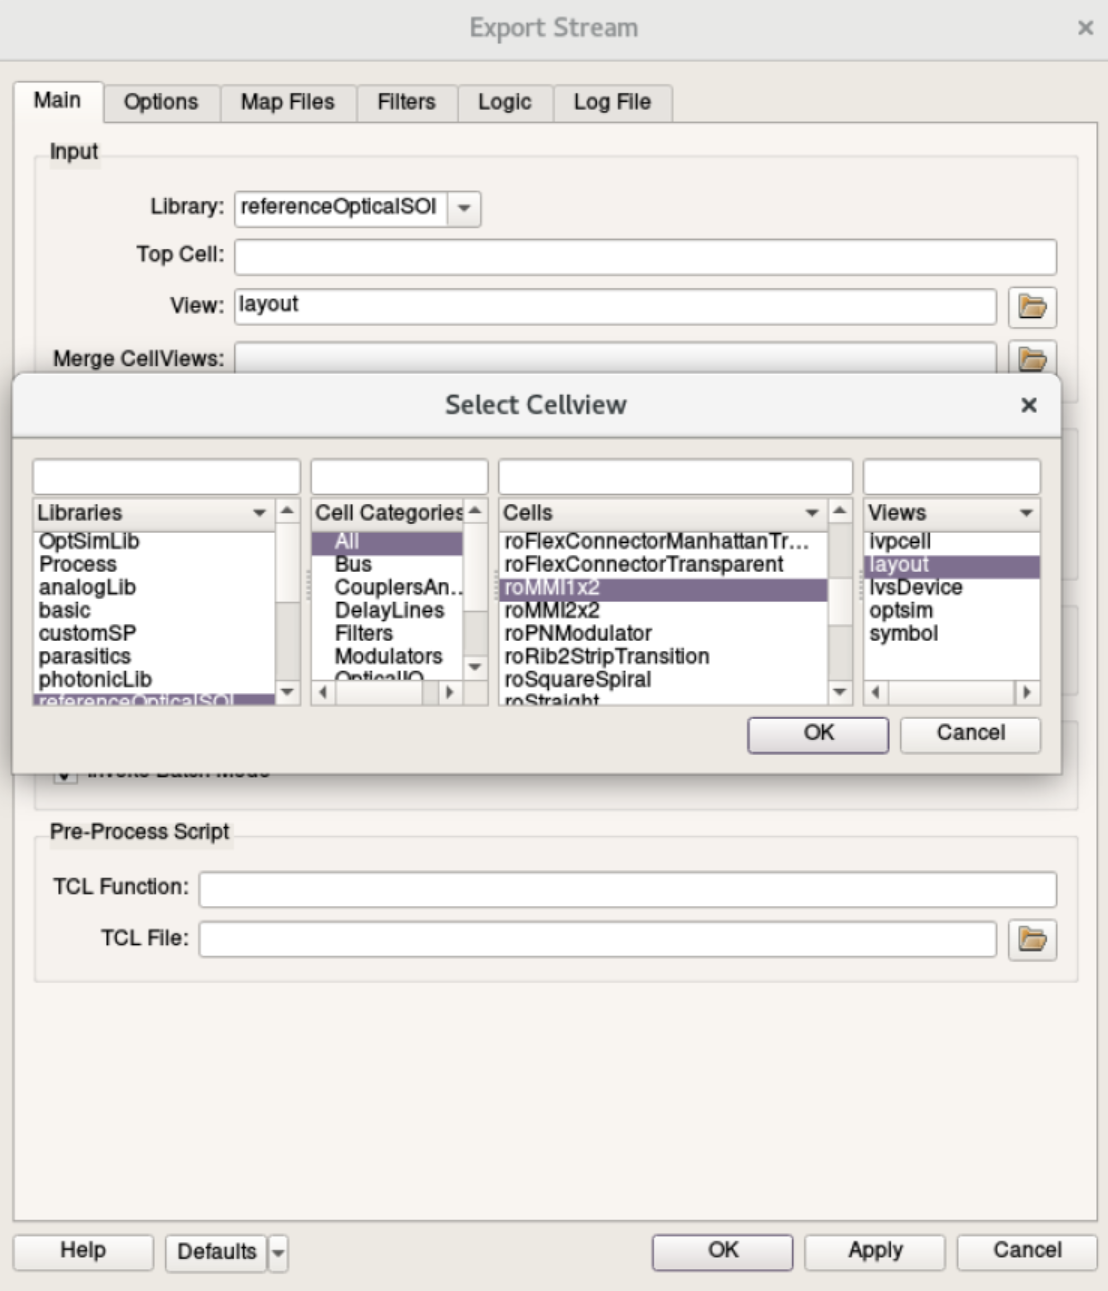Click the filter box above Views list
The width and height of the screenshot is (1108, 1291).
tap(951, 476)
